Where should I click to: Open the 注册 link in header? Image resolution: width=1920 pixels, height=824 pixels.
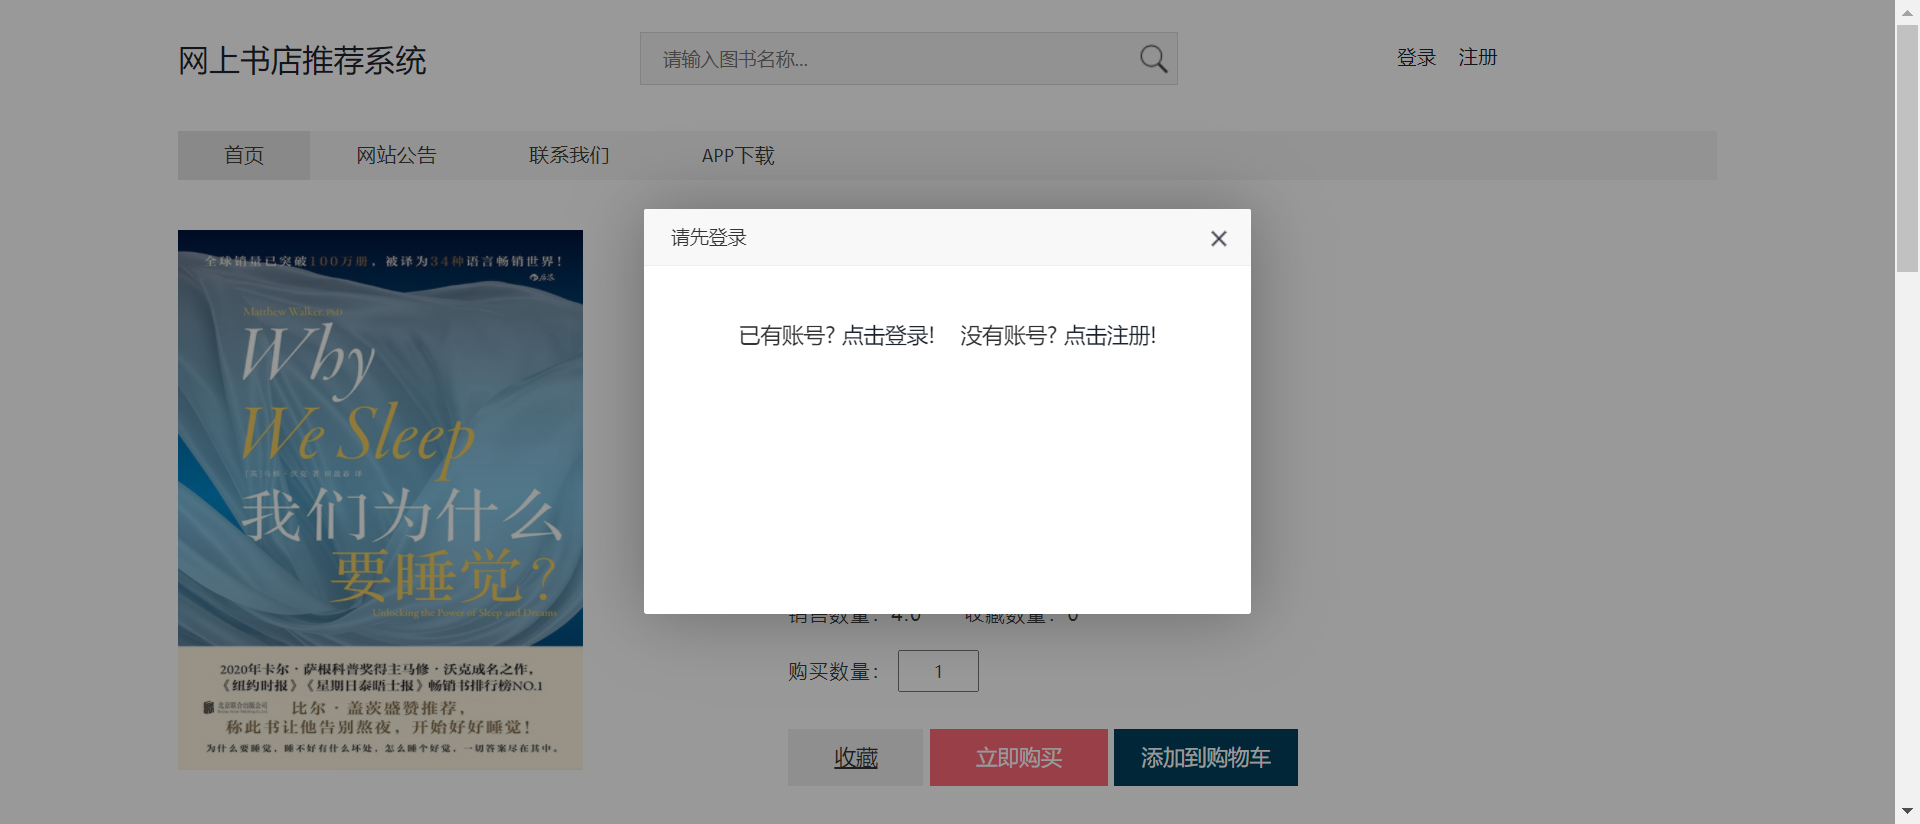(1477, 58)
